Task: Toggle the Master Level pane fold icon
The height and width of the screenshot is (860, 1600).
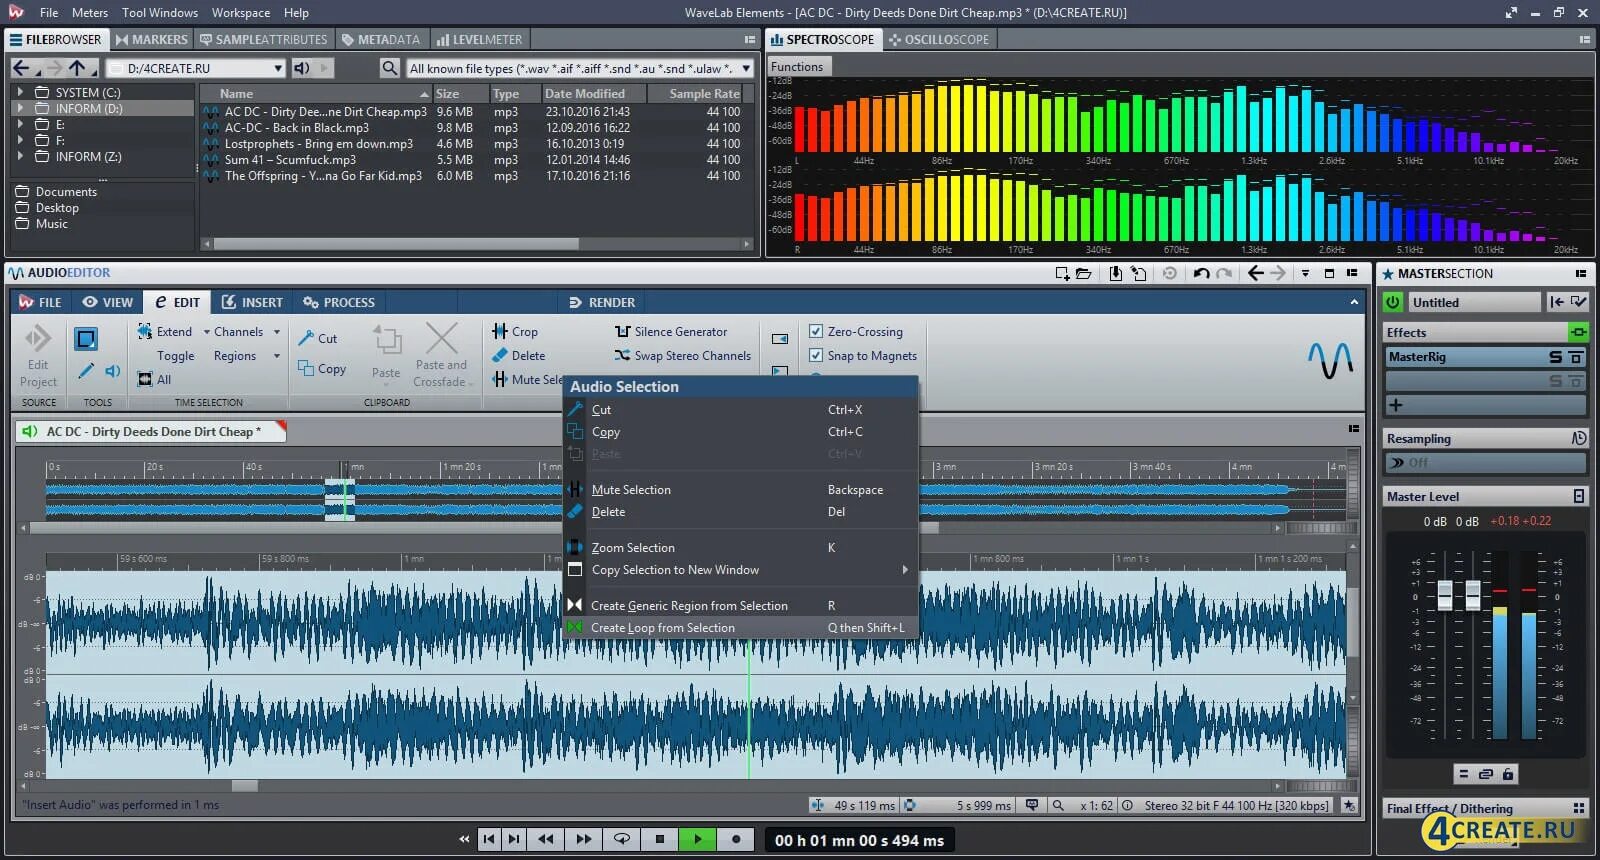Action: click(1578, 496)
